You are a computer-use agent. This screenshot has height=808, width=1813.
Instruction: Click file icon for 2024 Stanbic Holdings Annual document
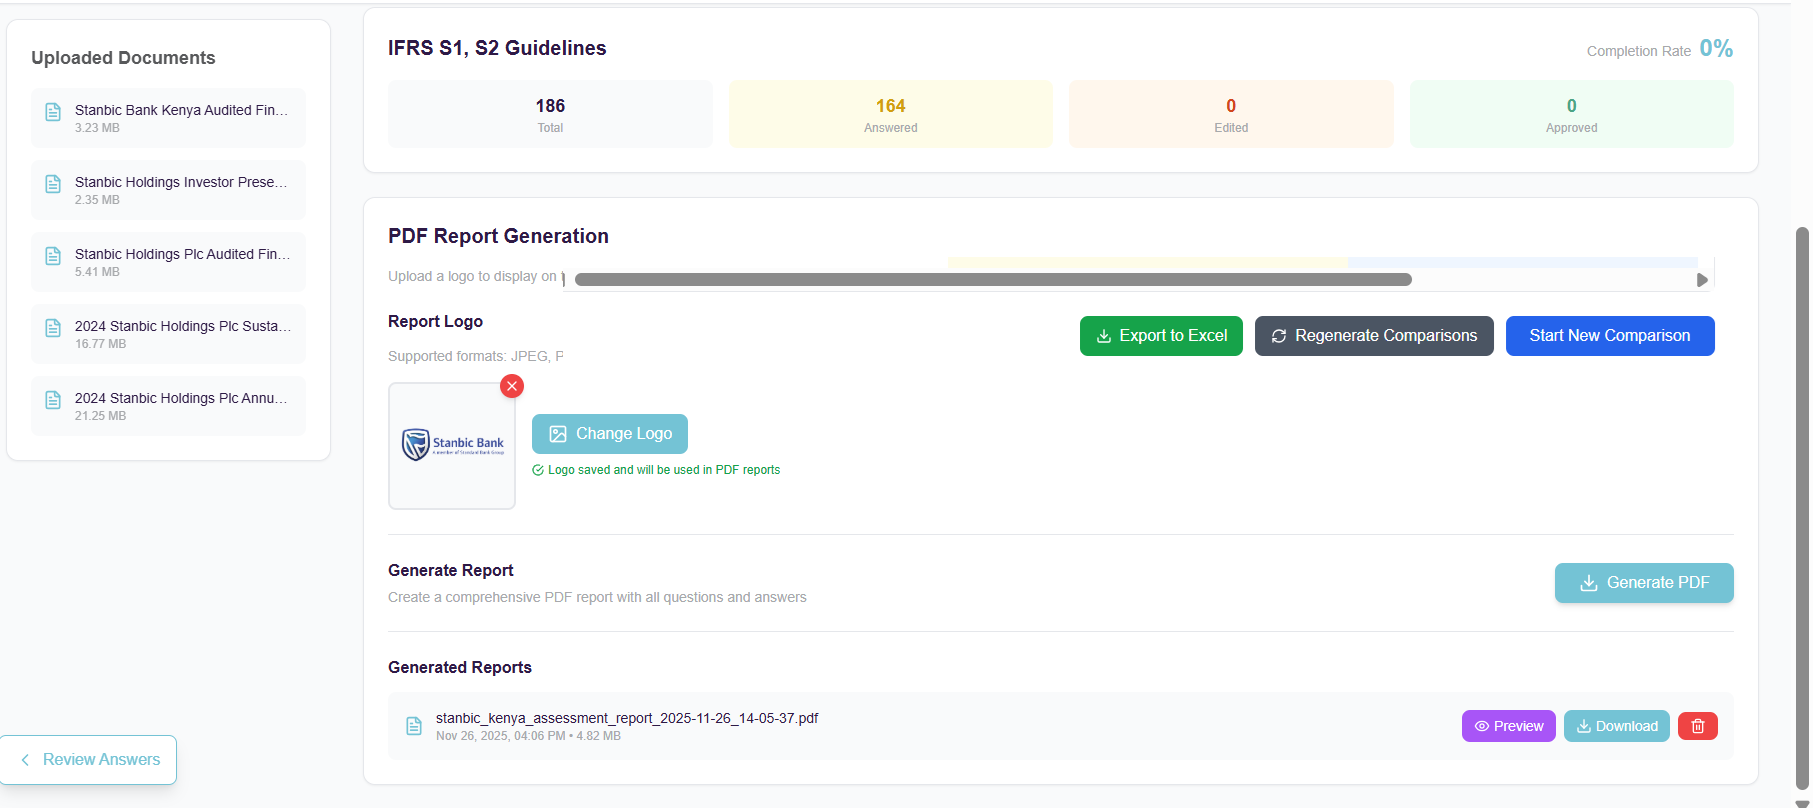coord(53,400)
